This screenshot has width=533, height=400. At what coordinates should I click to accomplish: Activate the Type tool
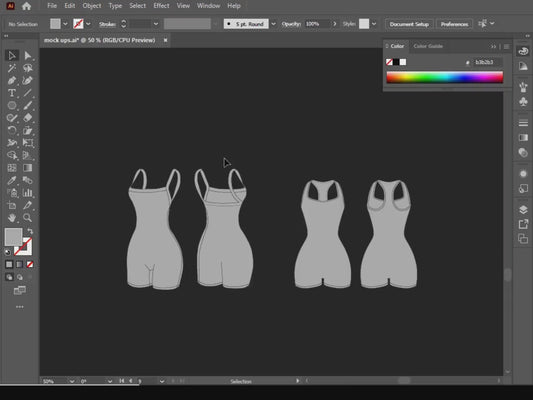[x=12, y=93]
